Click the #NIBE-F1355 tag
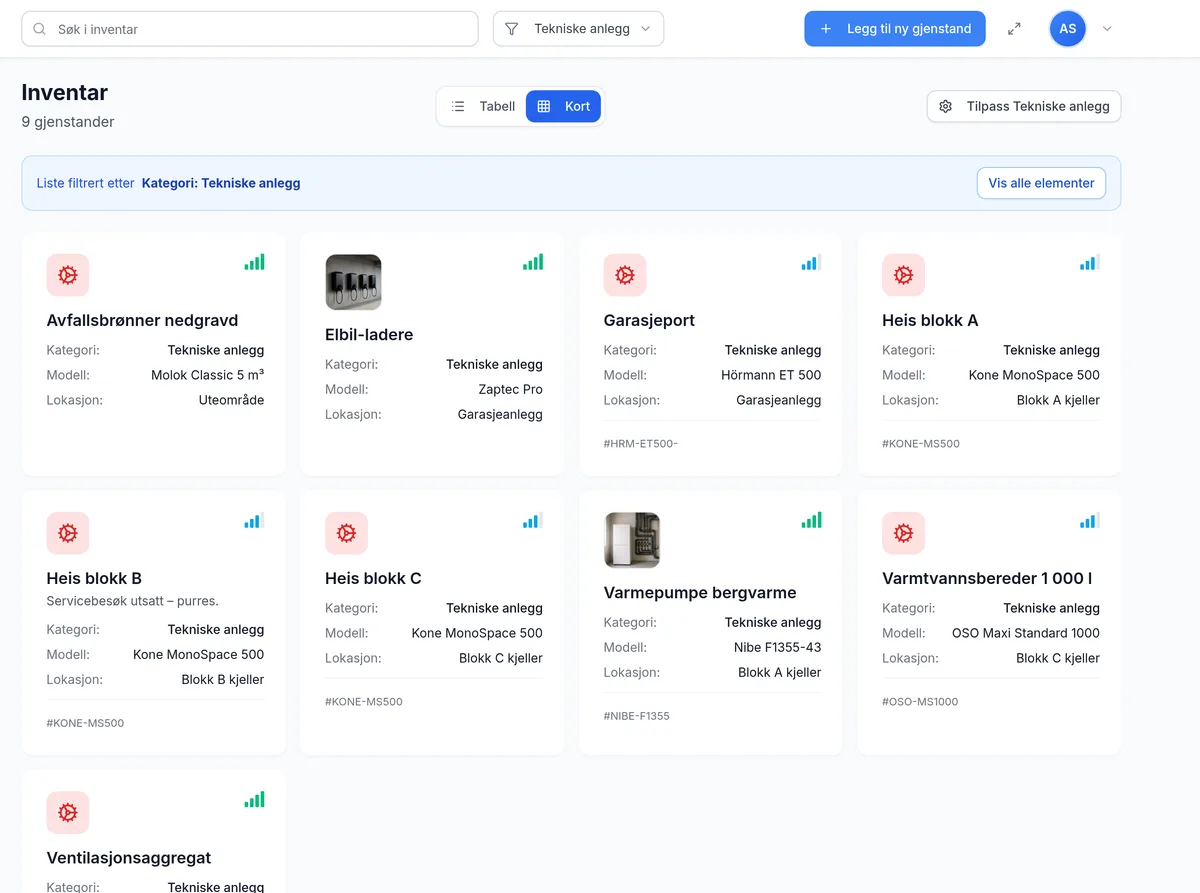 pyautogui.click(x=637, y=716)
